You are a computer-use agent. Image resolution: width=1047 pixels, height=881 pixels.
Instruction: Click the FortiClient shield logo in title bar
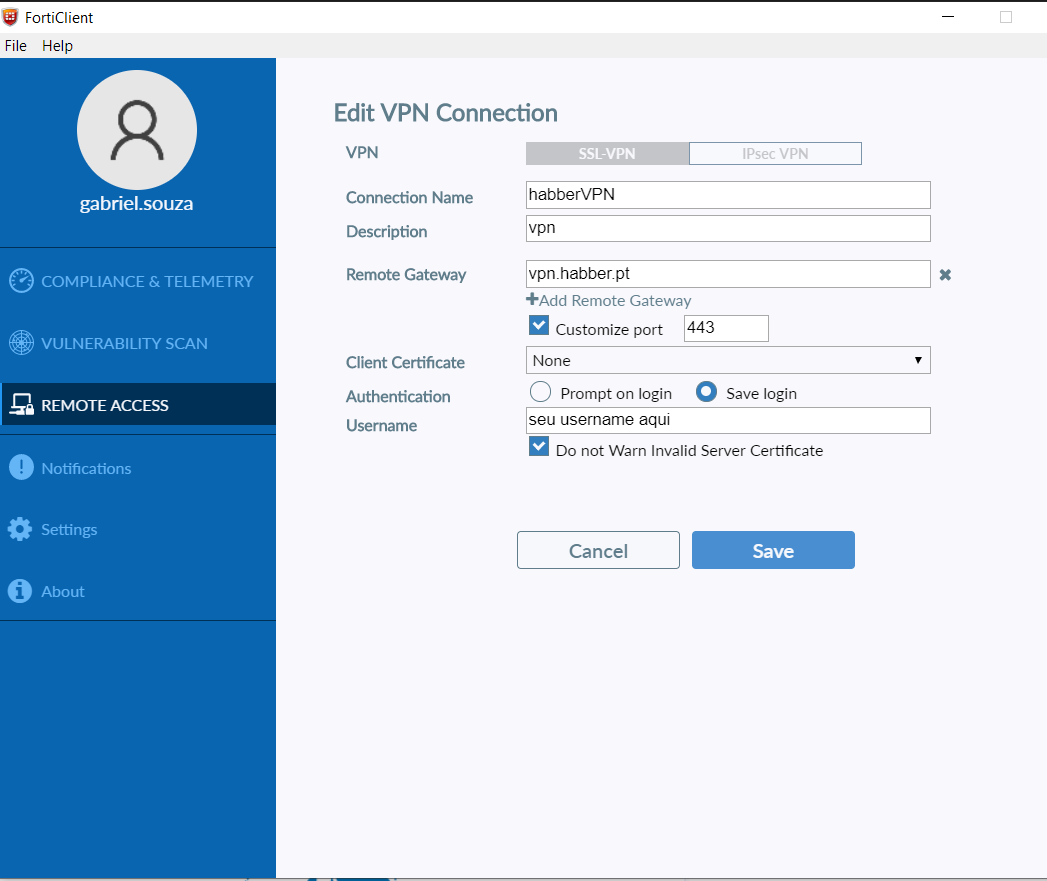click(x=9, y=17)
